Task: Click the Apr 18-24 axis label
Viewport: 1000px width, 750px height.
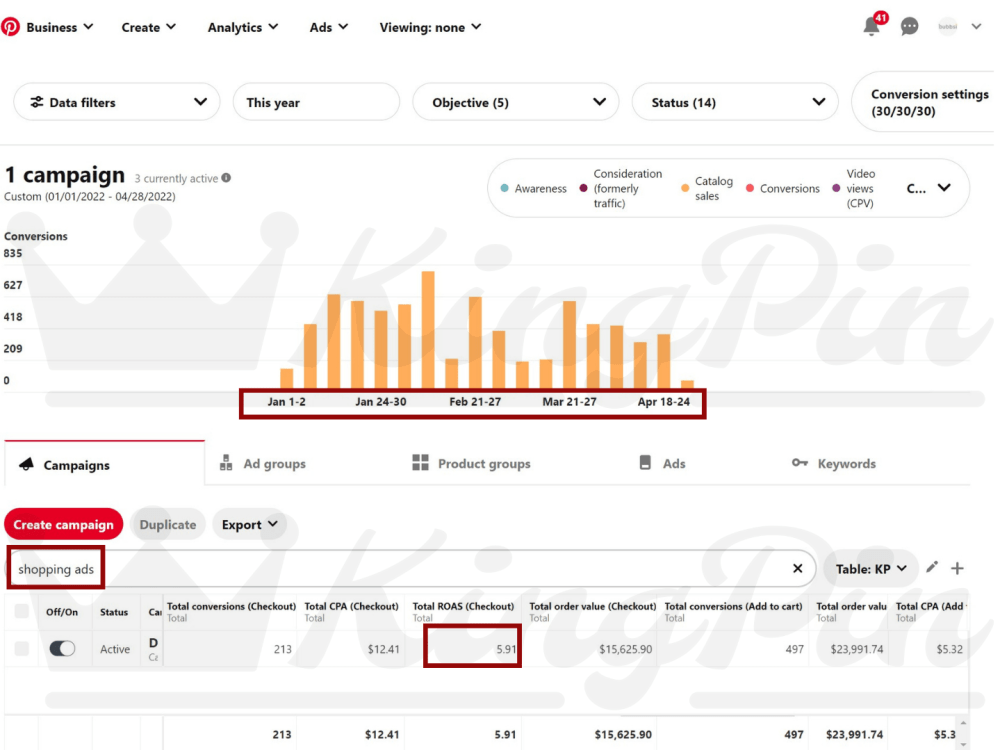Action: [x=663, y=402]
